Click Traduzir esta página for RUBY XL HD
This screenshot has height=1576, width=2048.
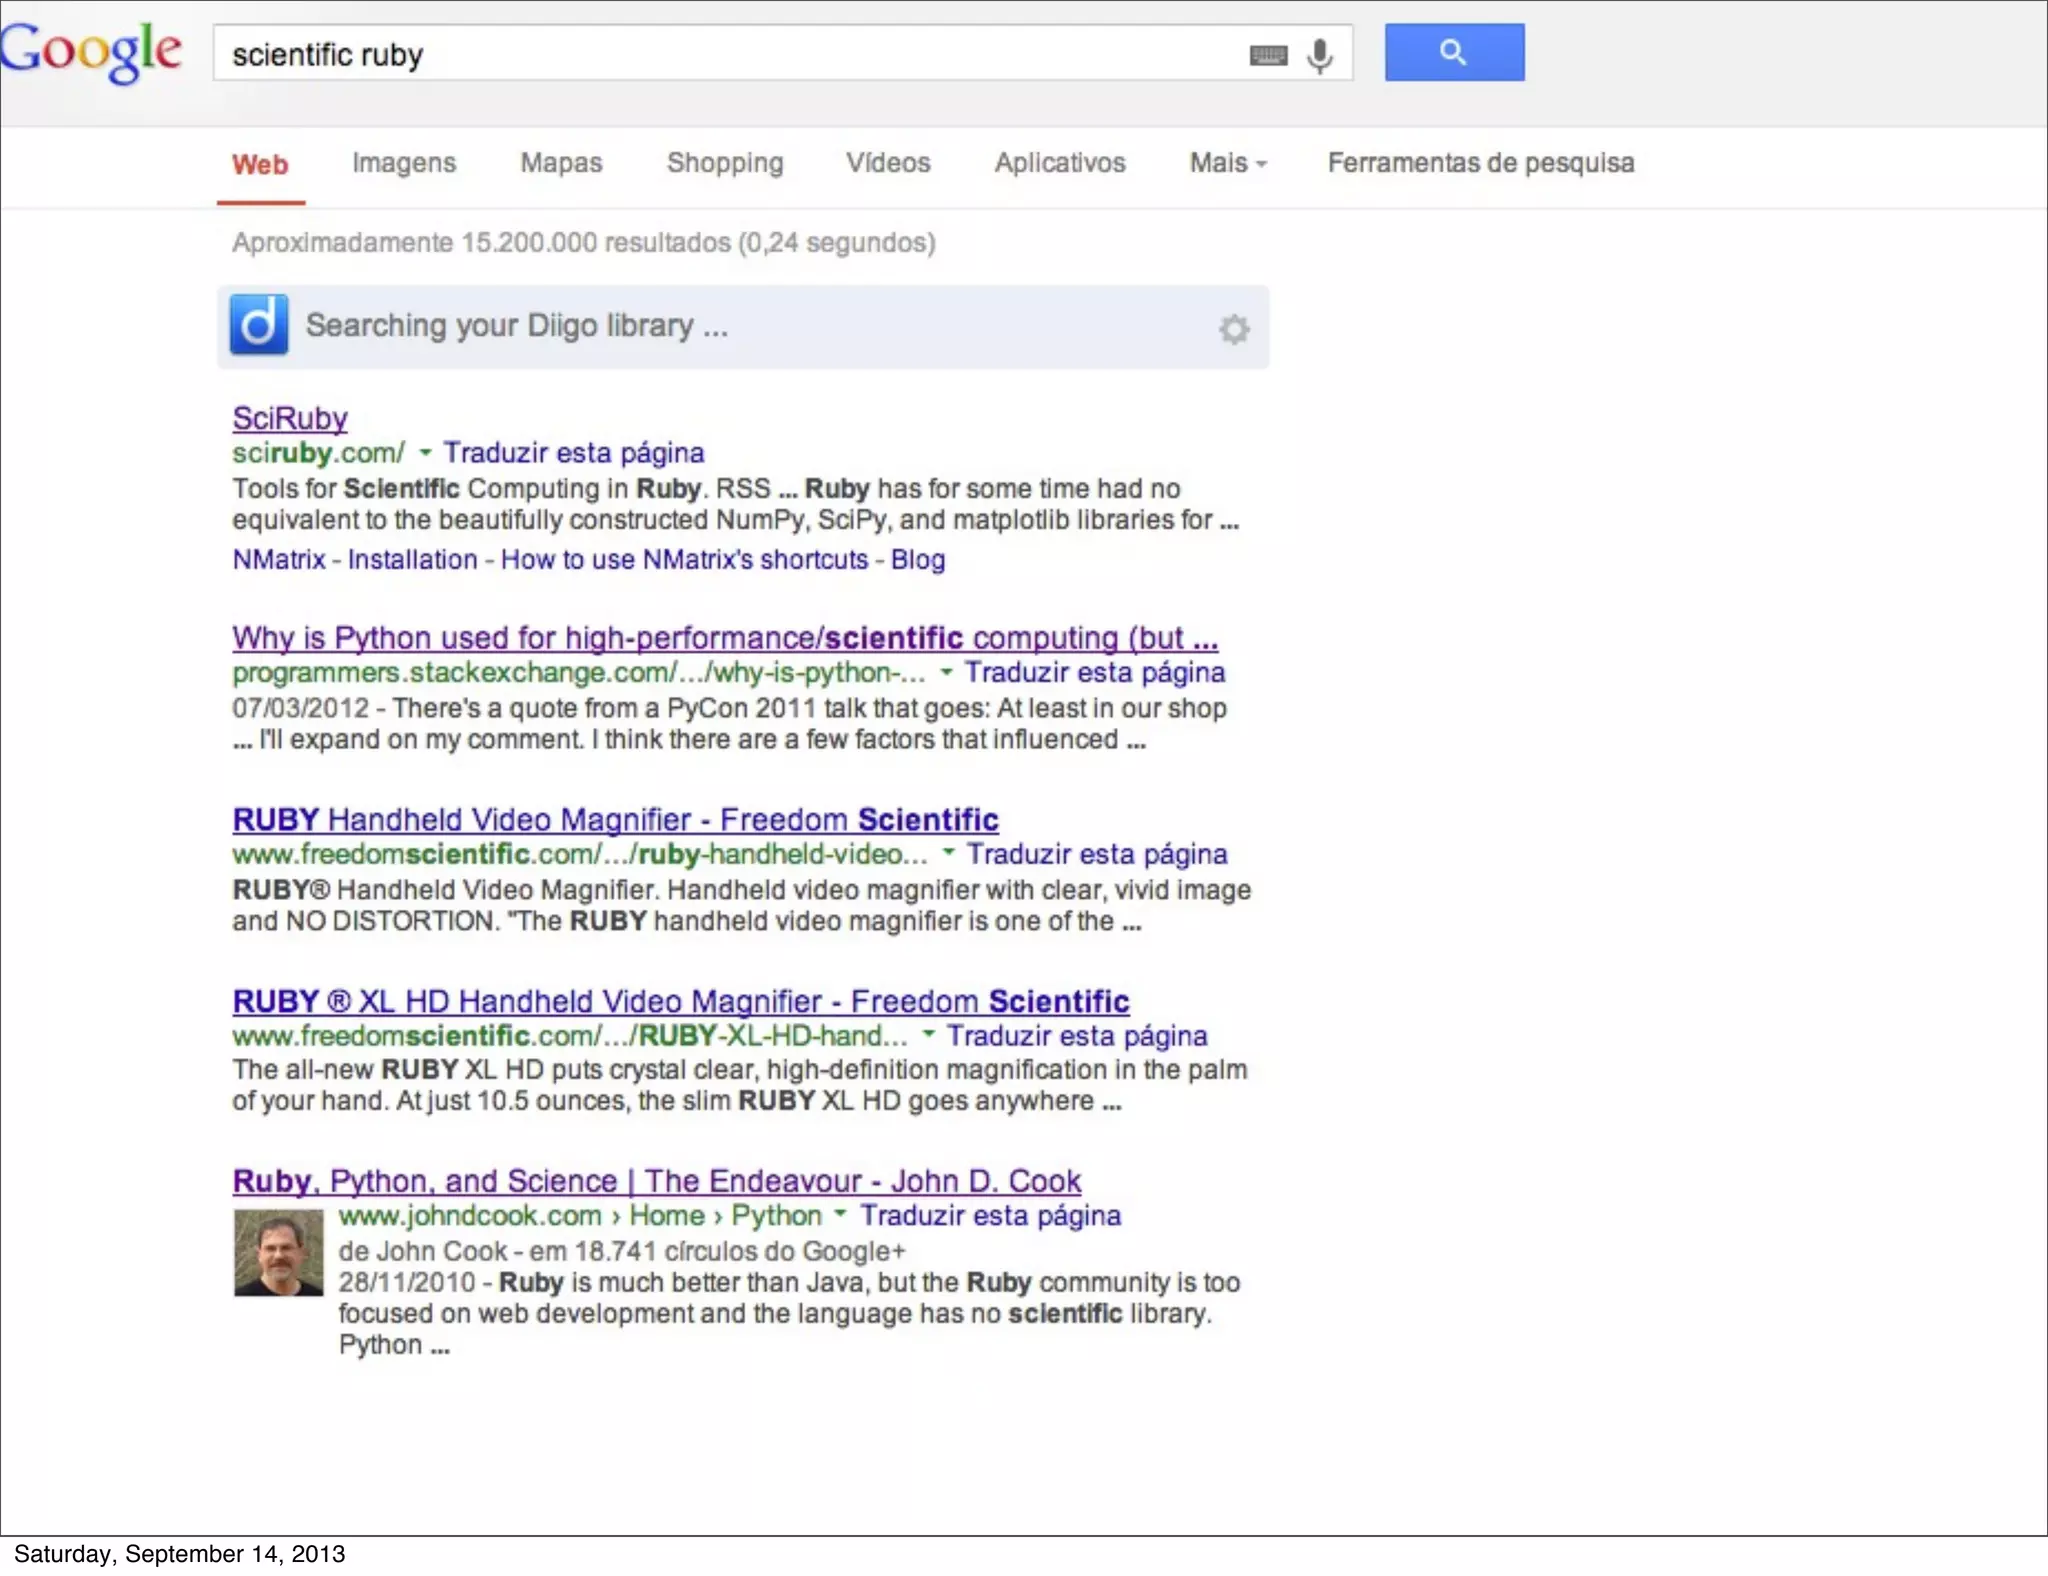(x=1077, y=1035)
